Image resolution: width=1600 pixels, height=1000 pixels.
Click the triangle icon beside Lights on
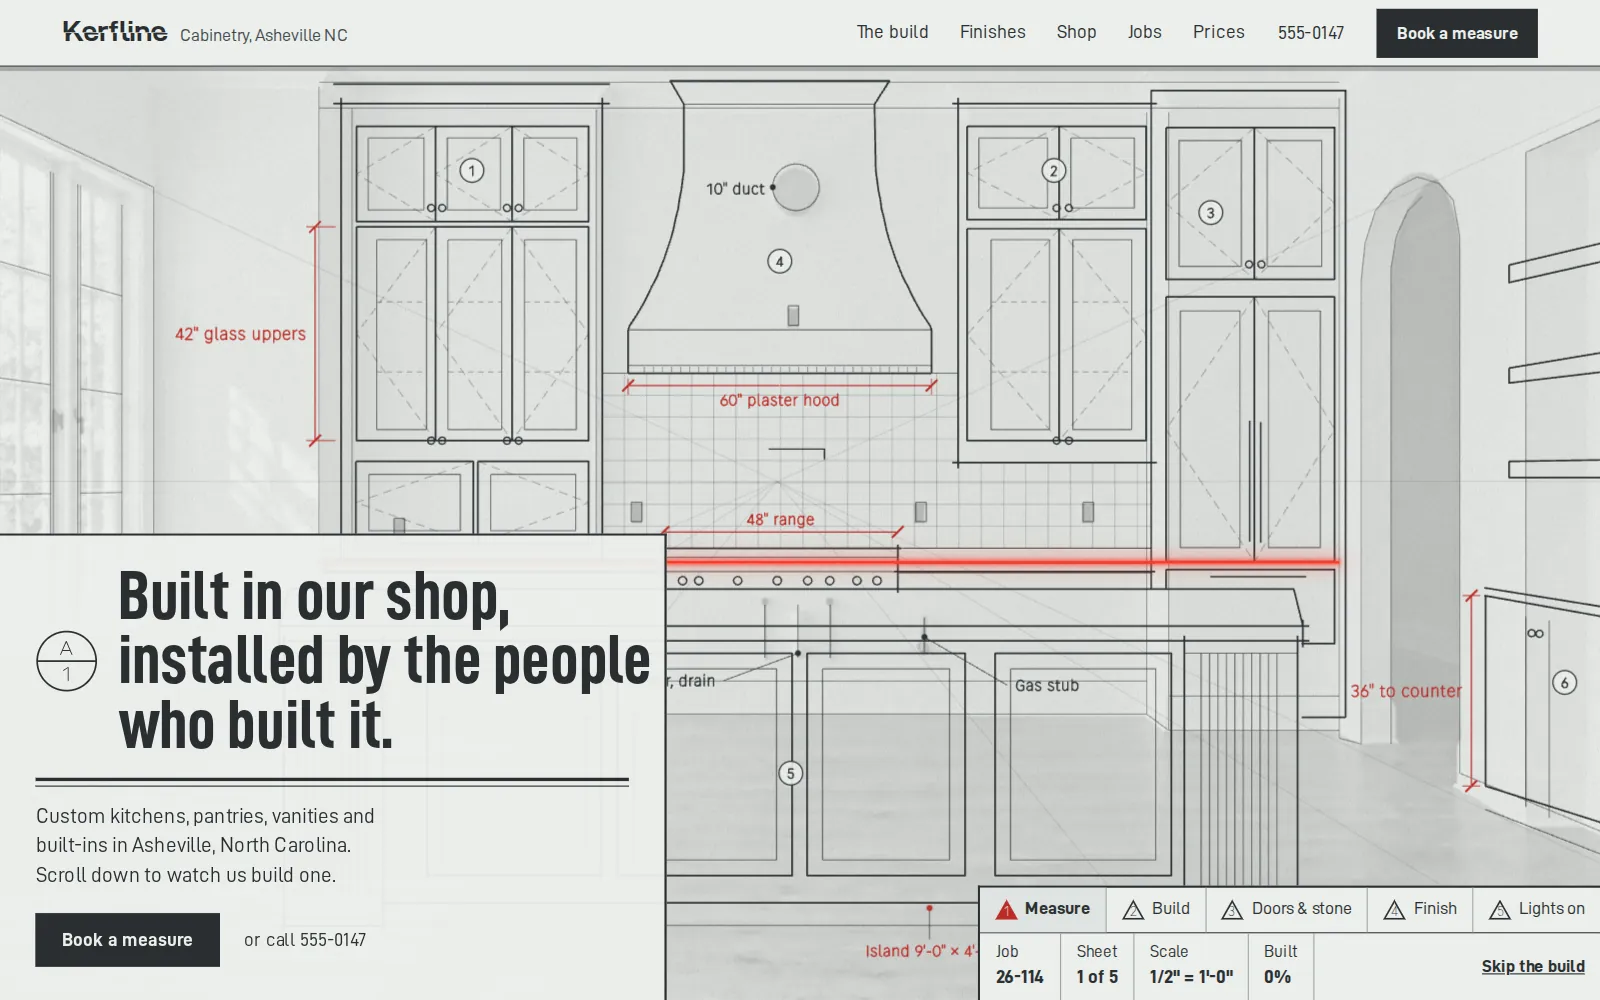(1500, 910)
